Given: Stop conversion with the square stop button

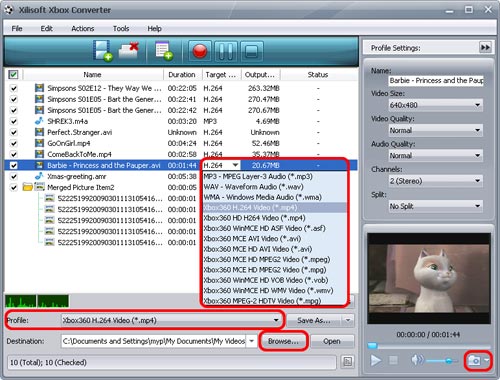Looking at the screenshot, I should tap(251, 52).
